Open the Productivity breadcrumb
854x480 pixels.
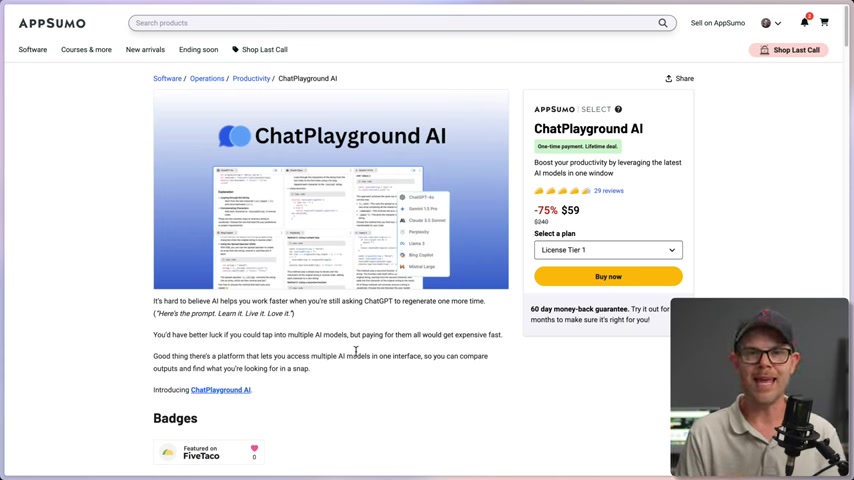251,78
